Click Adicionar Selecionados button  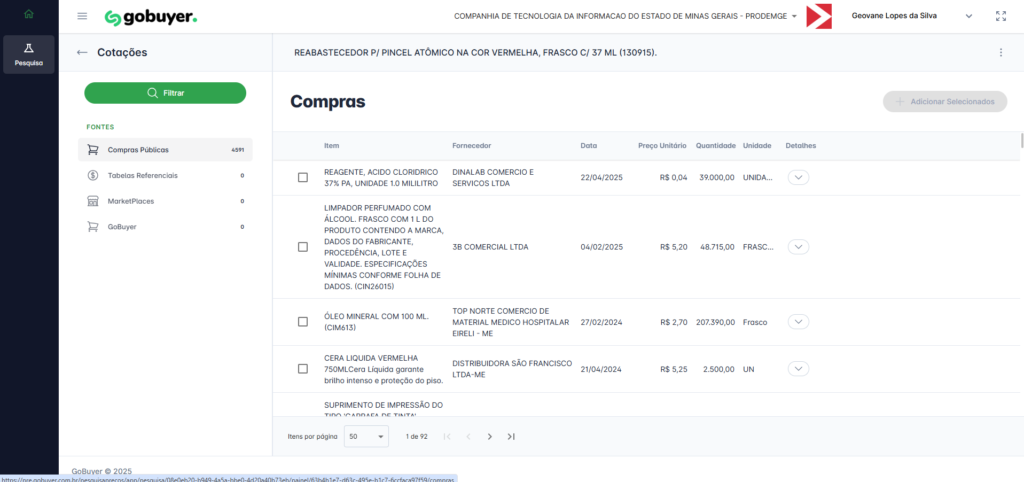944,102
